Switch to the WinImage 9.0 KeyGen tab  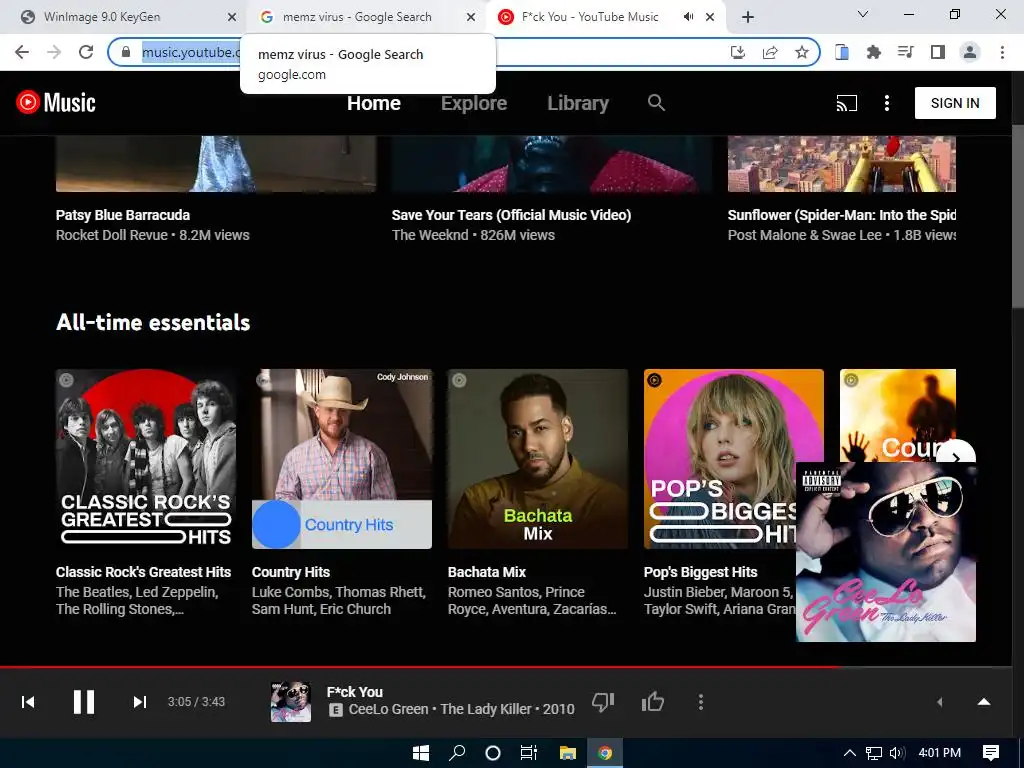point(125,17)
